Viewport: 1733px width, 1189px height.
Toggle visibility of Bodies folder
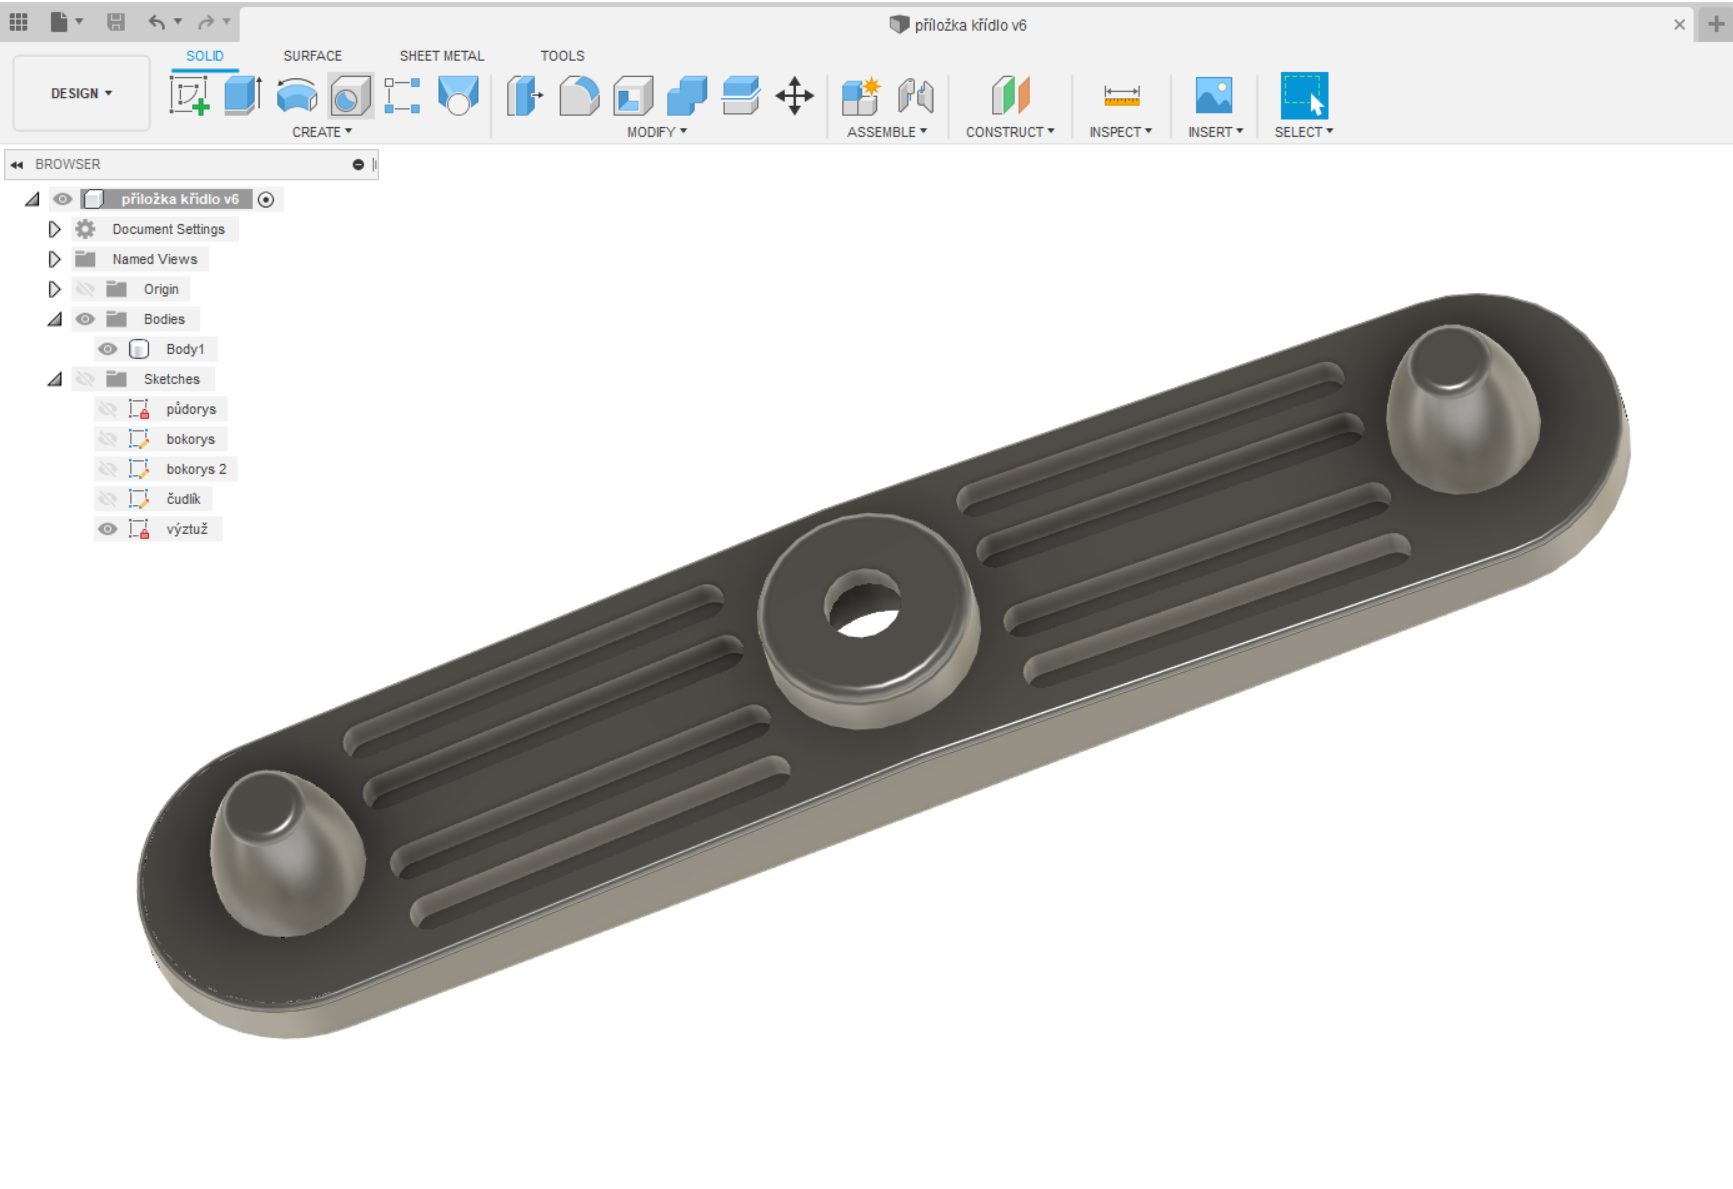tap(85, 319)
